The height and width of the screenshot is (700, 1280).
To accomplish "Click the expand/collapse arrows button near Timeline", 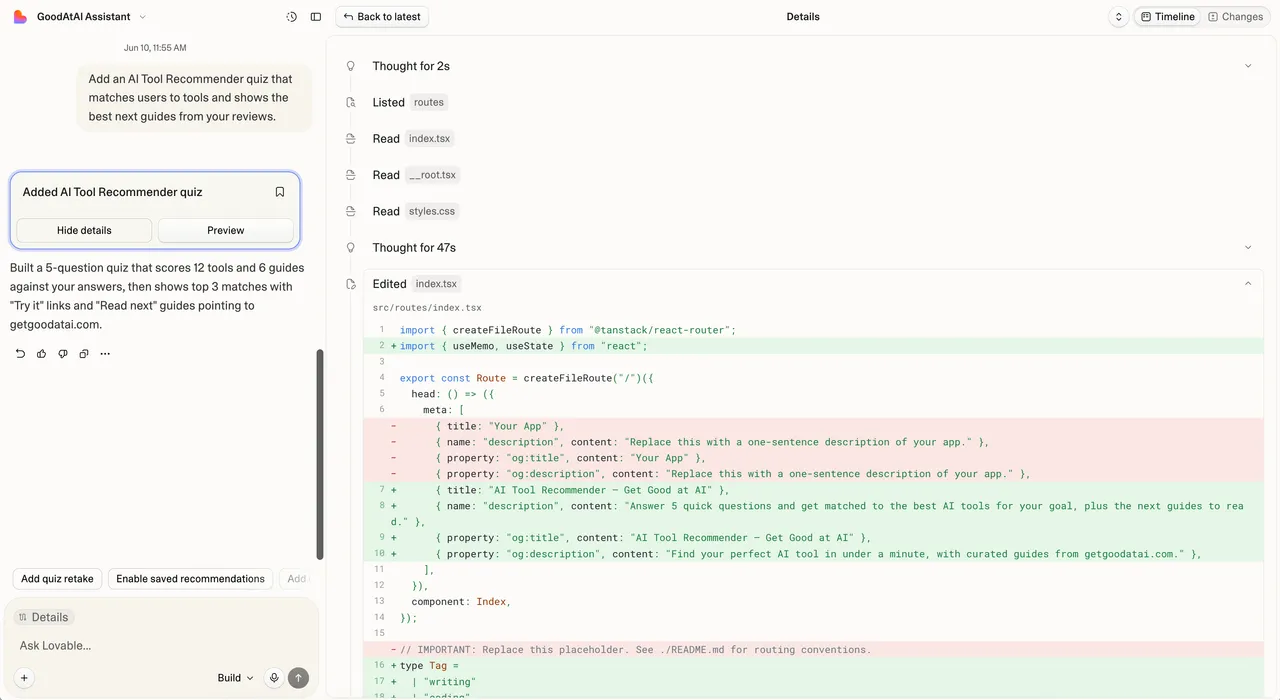I will pos(1119,17).
